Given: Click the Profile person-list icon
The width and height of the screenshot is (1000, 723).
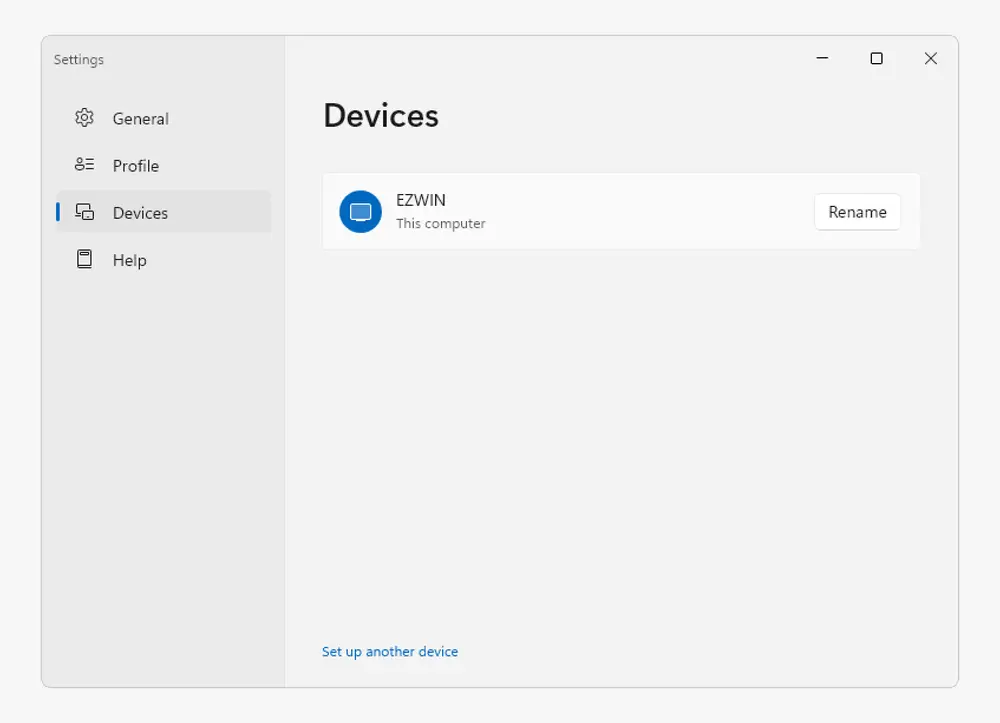Looking at the screenshot, I should (x=85, y=165).
